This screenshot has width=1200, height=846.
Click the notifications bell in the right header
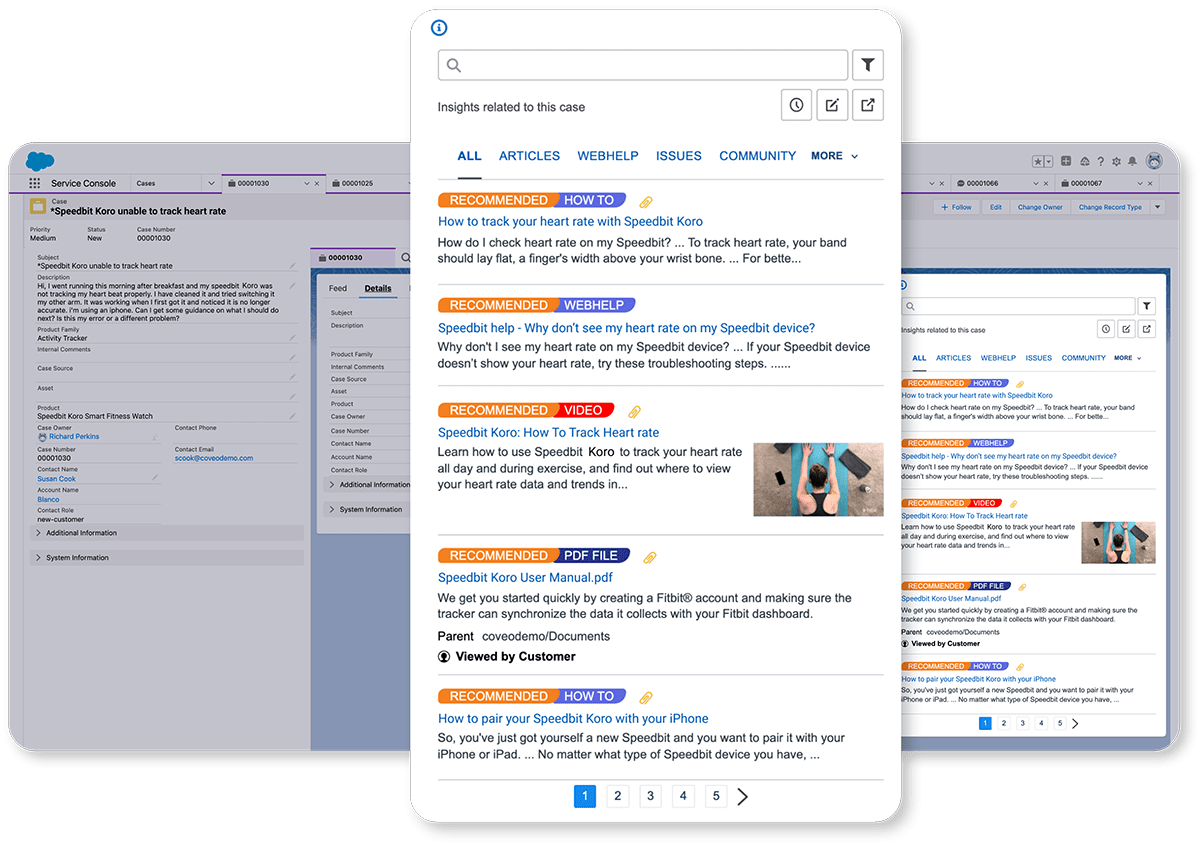(x=1133, y=161)
